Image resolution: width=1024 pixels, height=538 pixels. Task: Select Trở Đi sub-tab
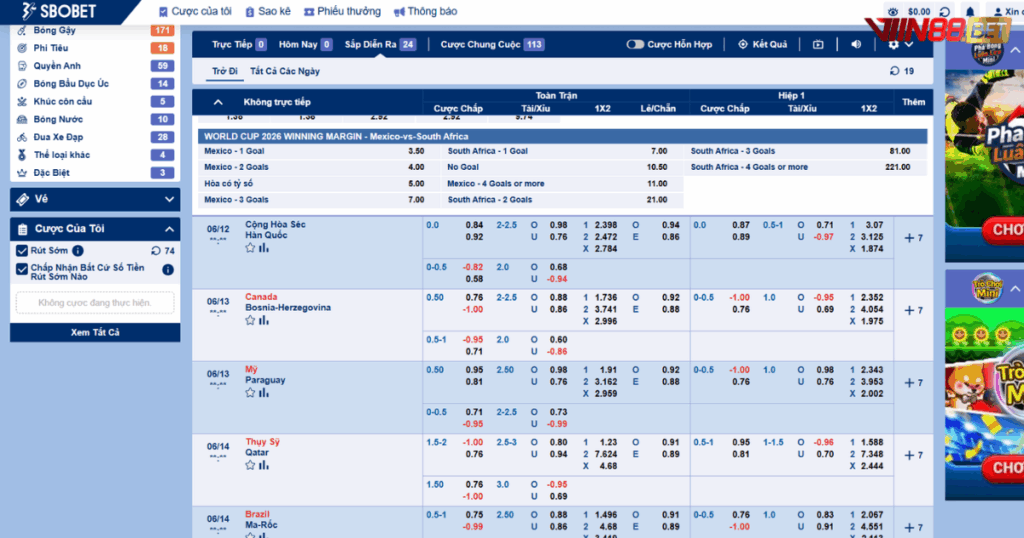point(225,71)
